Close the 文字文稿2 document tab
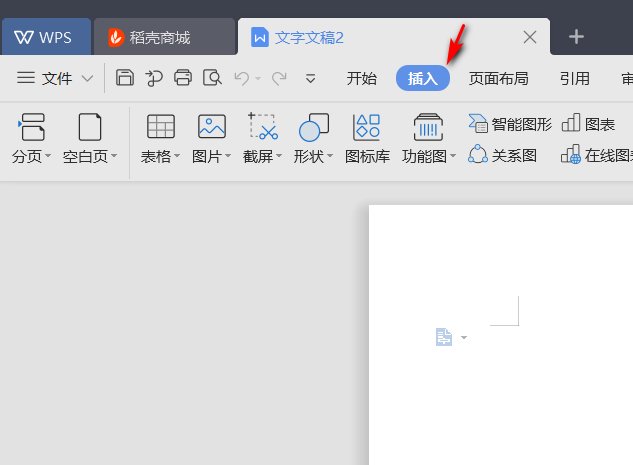Image resolution: width=633 pixels, height=465 pixels. click(x=530, y=37)
